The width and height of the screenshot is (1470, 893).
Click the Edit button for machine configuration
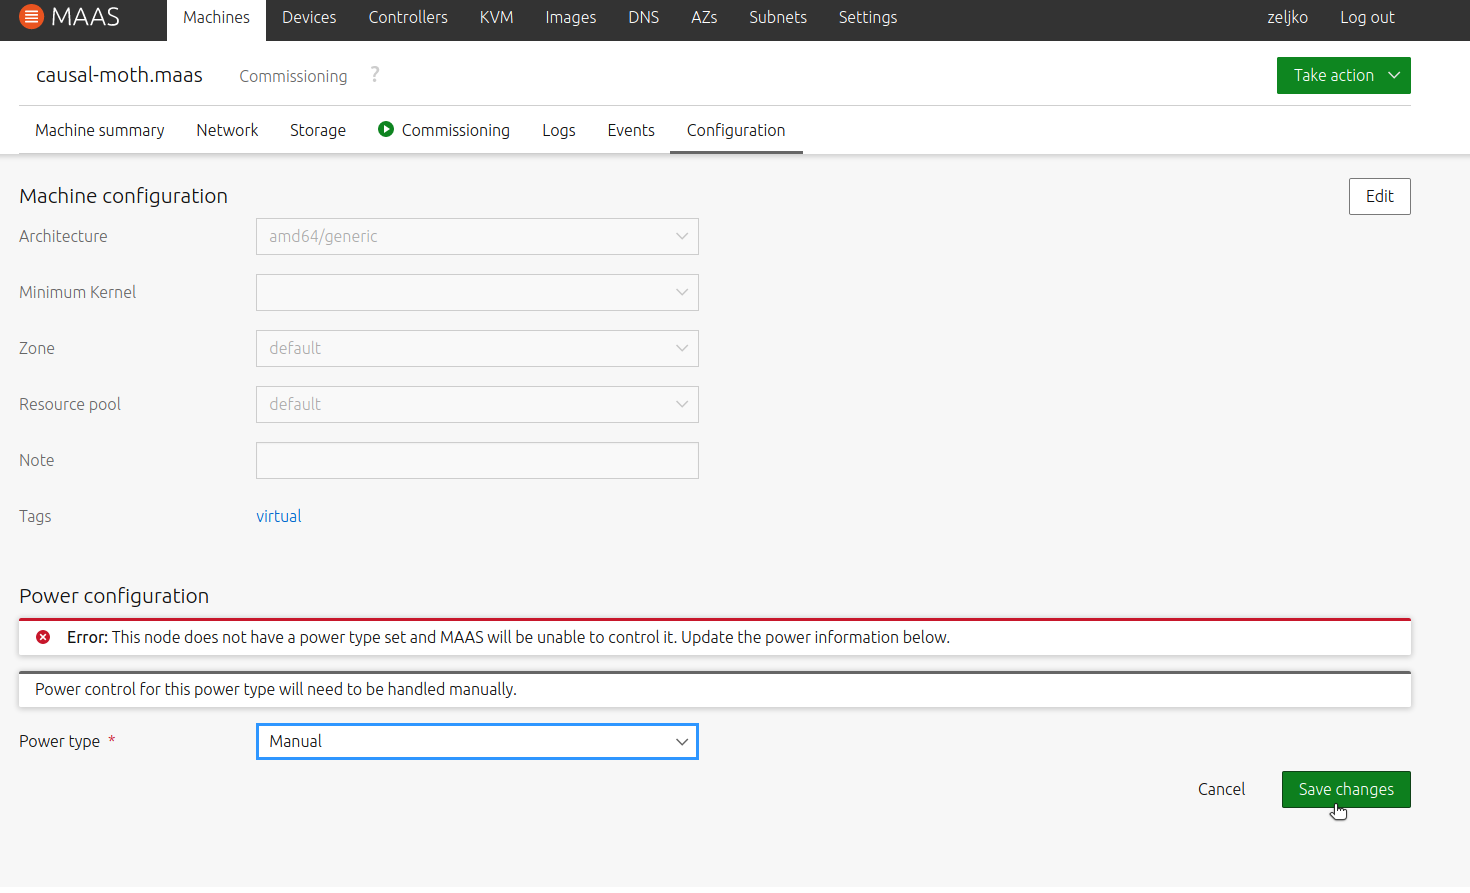[1379, 196]
